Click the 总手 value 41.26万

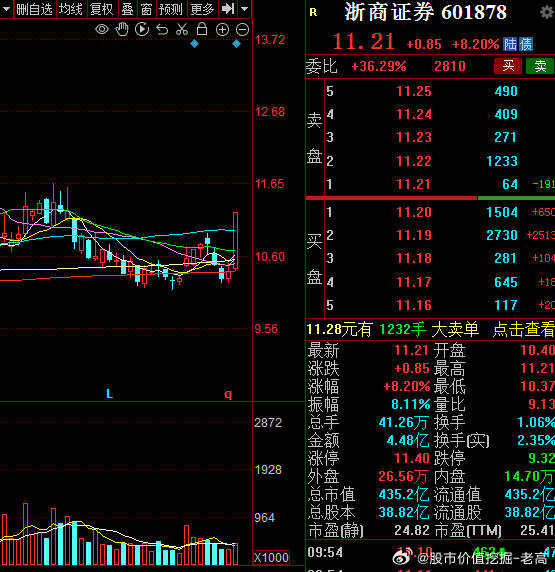404,422
